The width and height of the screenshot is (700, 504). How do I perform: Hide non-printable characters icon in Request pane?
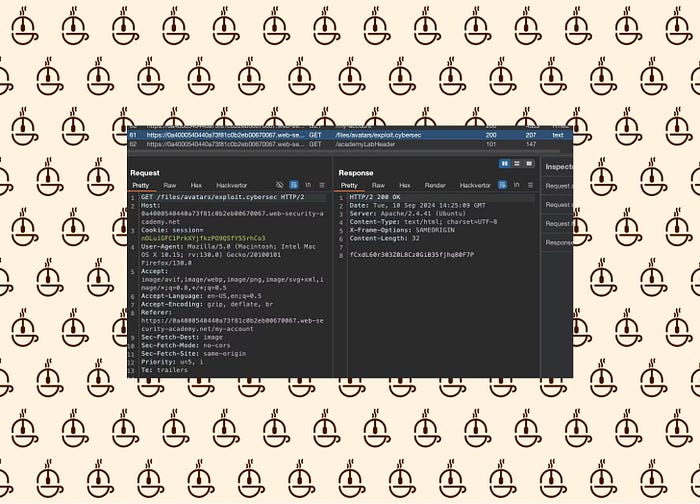click(x=279, y=185)
